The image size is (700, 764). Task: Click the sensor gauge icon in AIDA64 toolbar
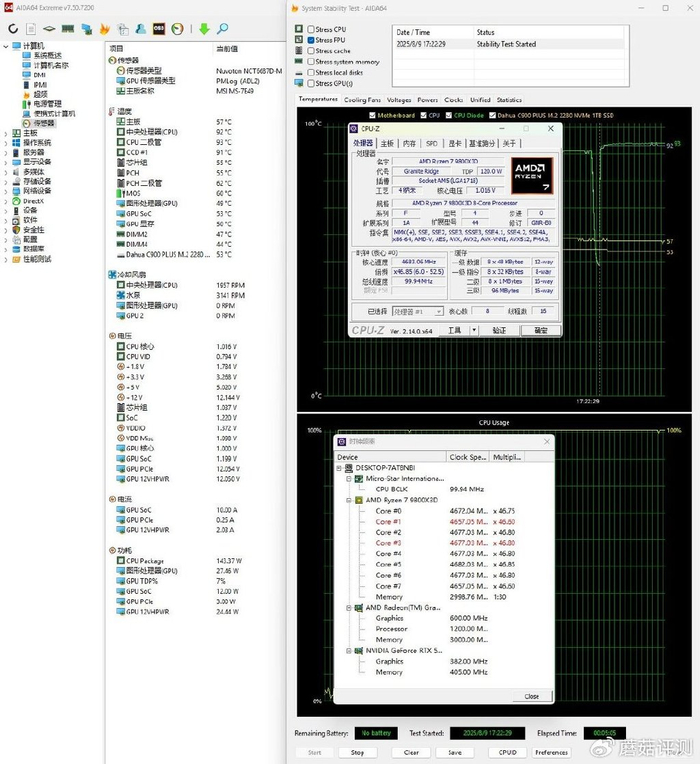point(177,29)
